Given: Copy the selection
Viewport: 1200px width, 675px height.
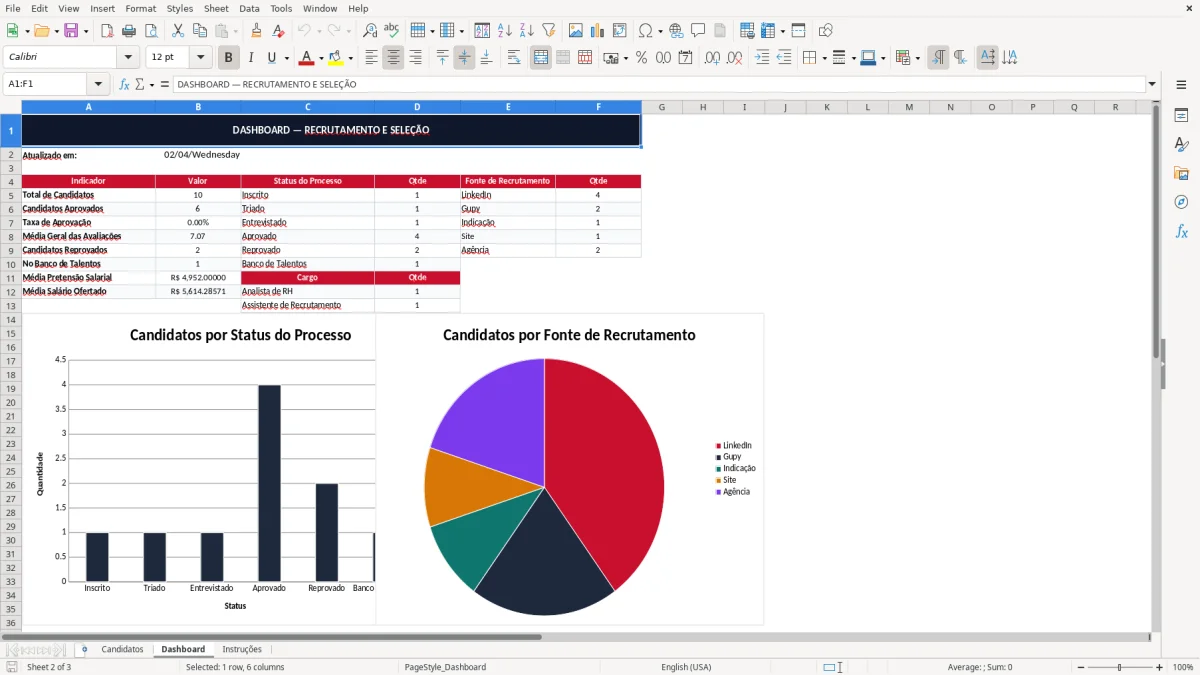Looking at the screenshot, I should point(199,31).
